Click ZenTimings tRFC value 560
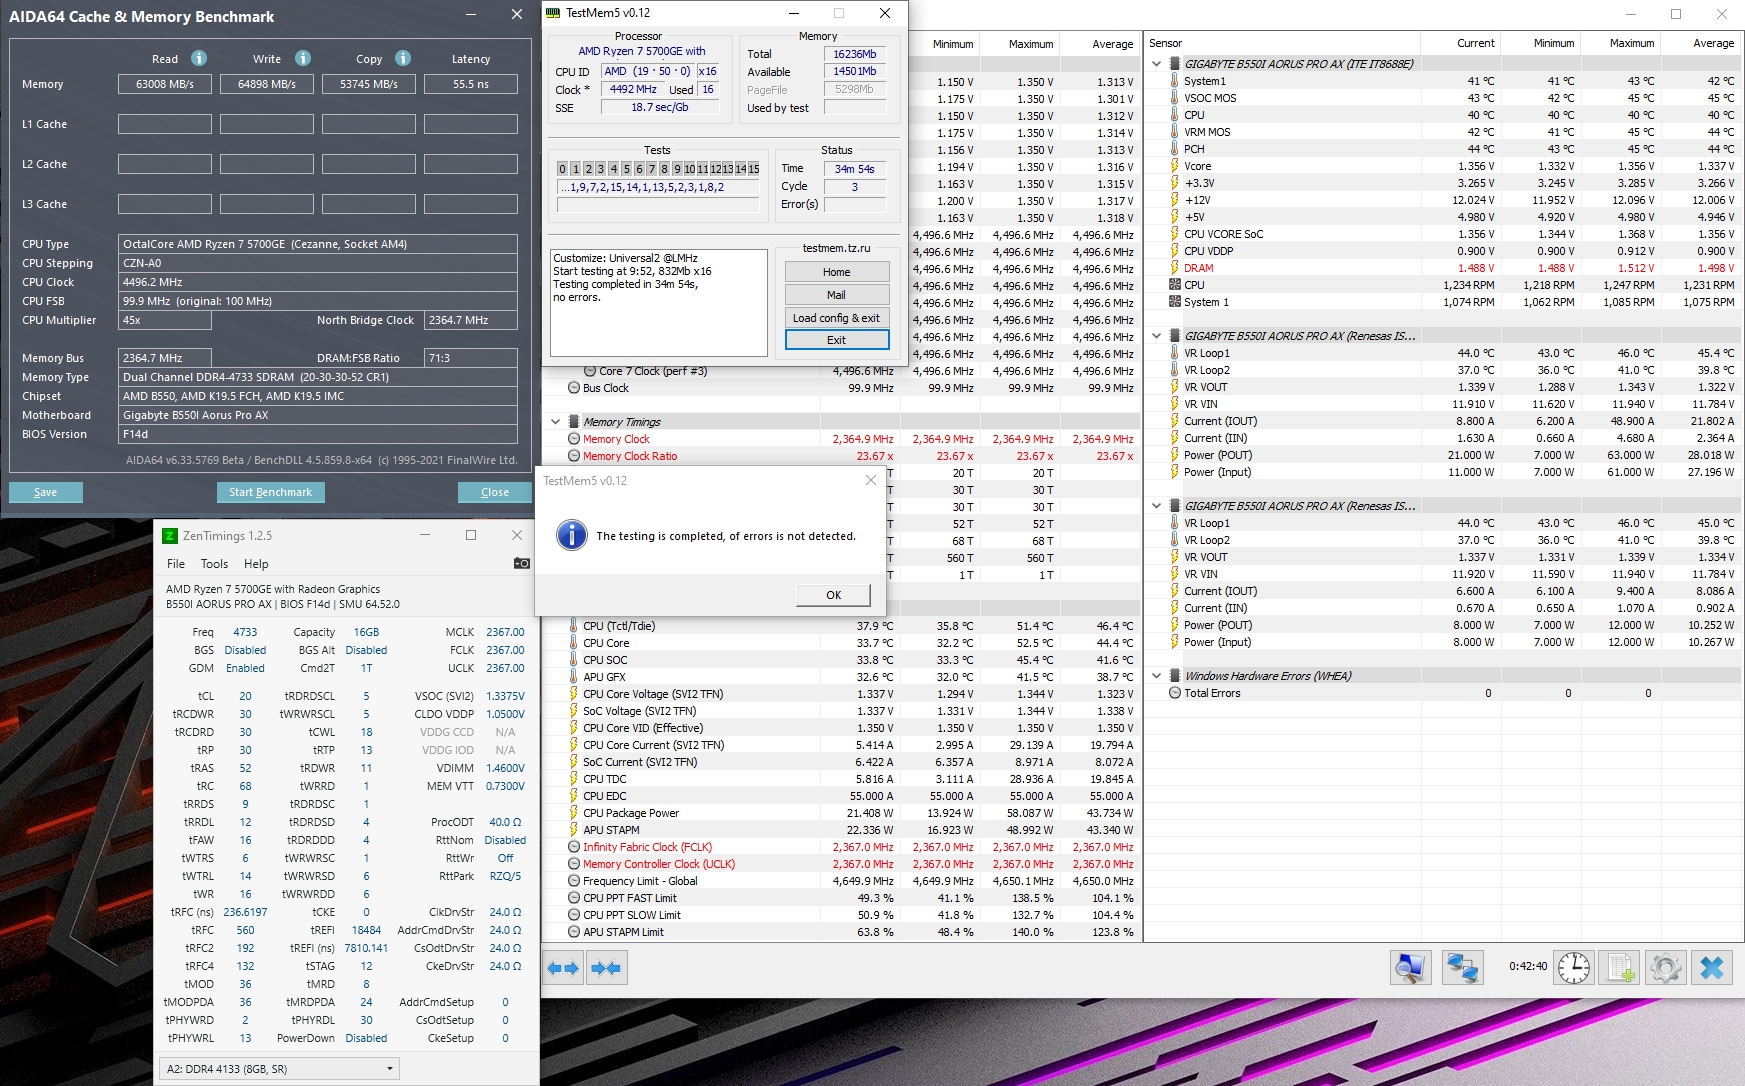This screenshot has width=1745, height=1086. 245,930
